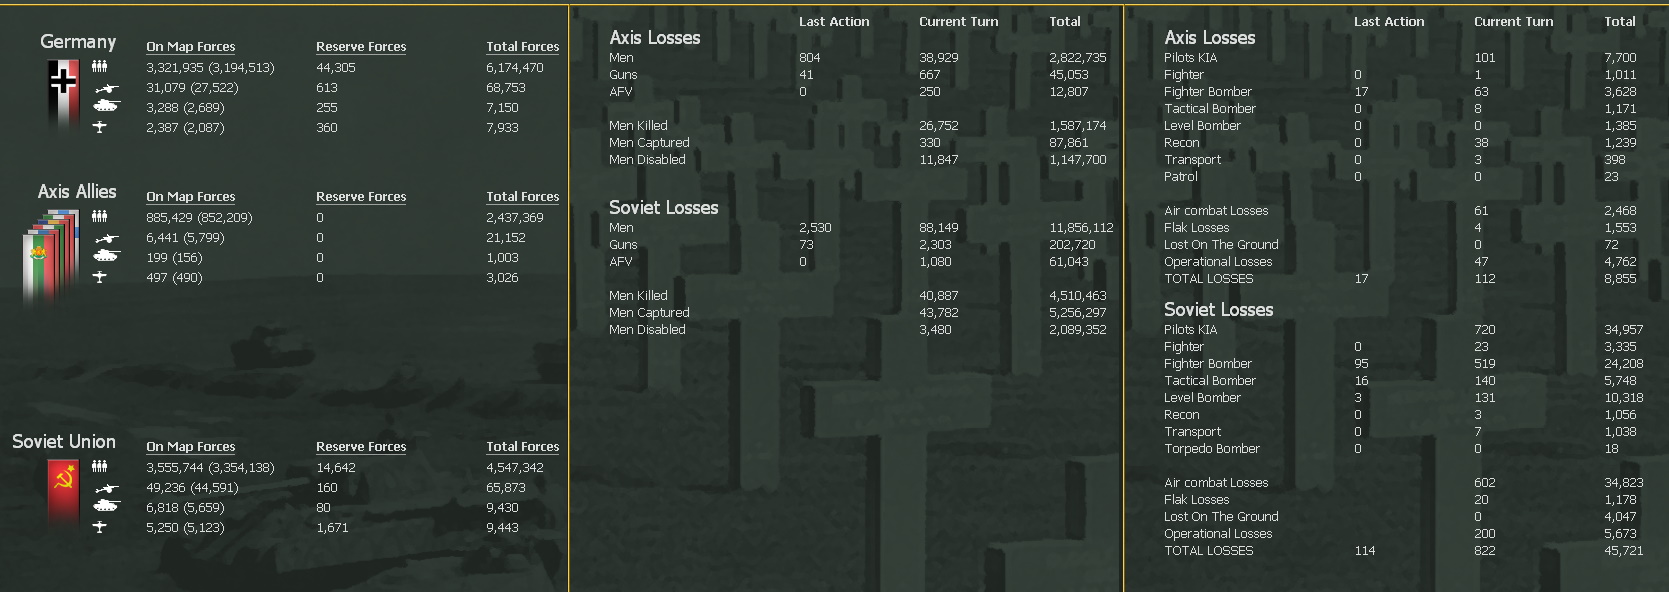
Task: Click Germany's on-map men value 3,321,935 (3,194,513)
Action: point(210,68)
